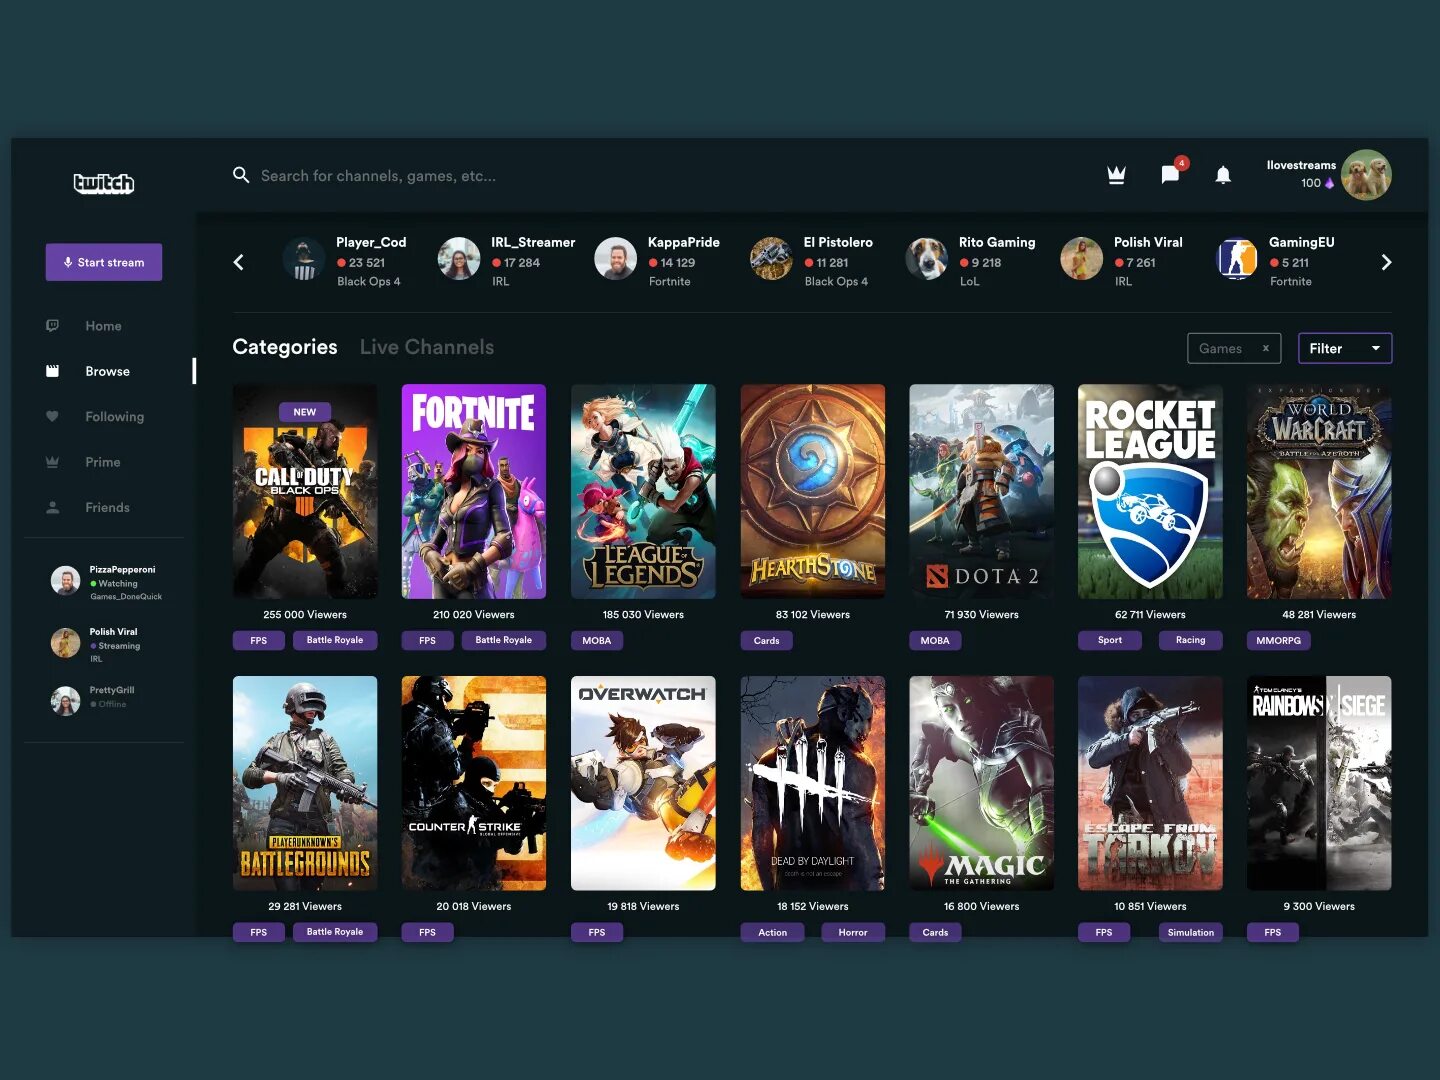Screen dimensions: 1440x1080
Task: Select Browse in sidebar
Action: pyautogui.click(x=107, y=371)
